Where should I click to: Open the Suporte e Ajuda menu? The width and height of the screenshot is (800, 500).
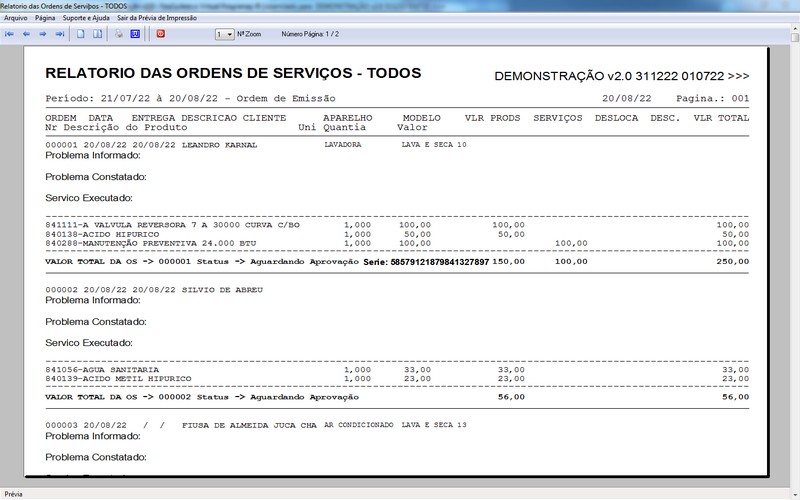86,18
